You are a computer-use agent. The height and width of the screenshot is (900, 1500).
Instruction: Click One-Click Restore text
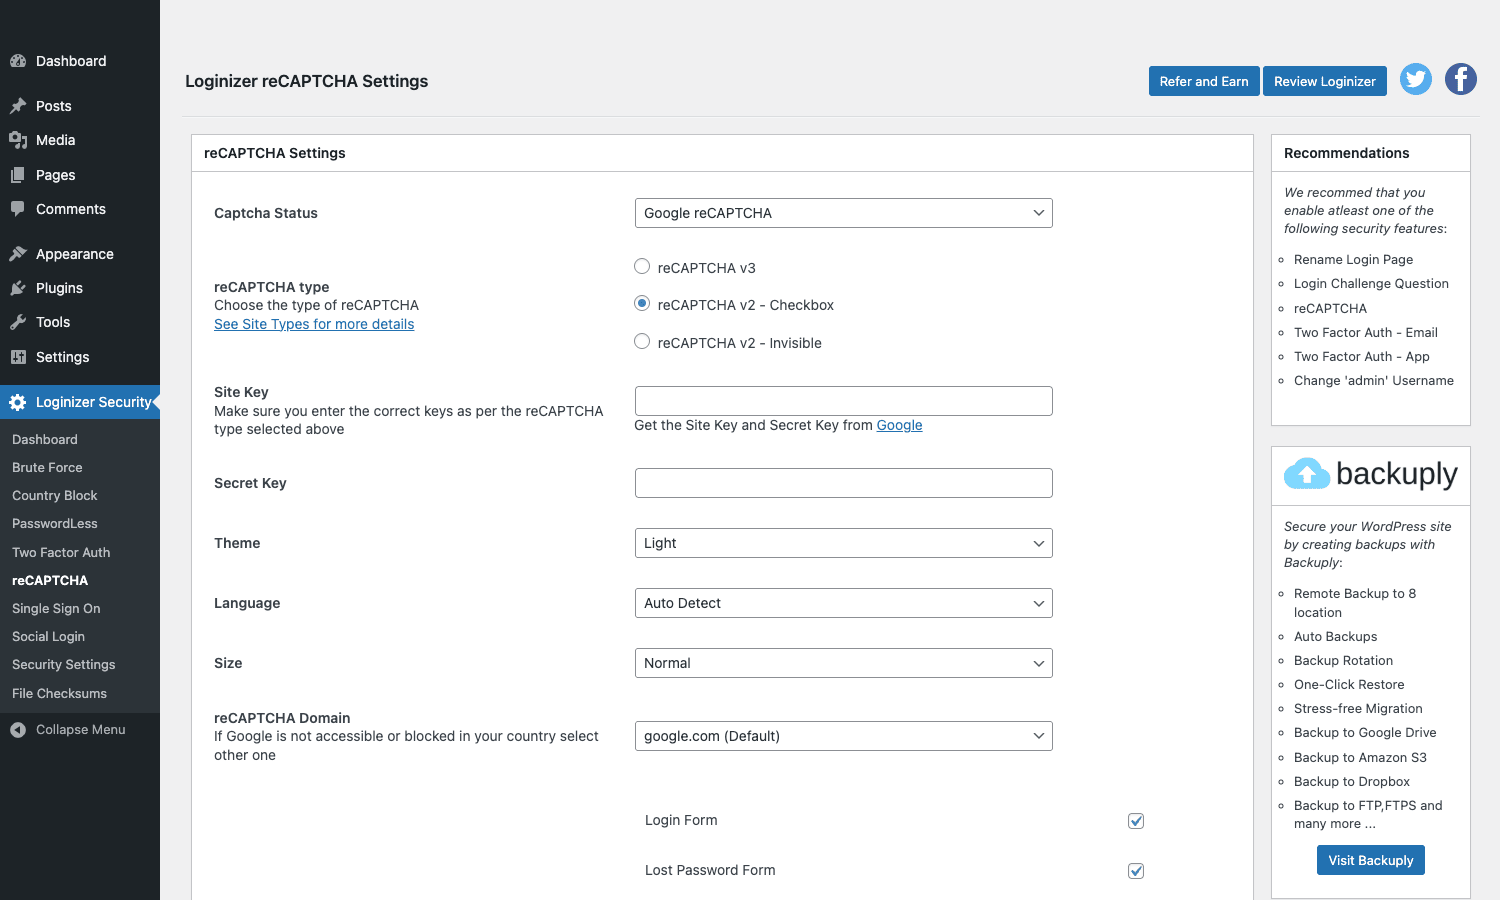point(1349,684)
